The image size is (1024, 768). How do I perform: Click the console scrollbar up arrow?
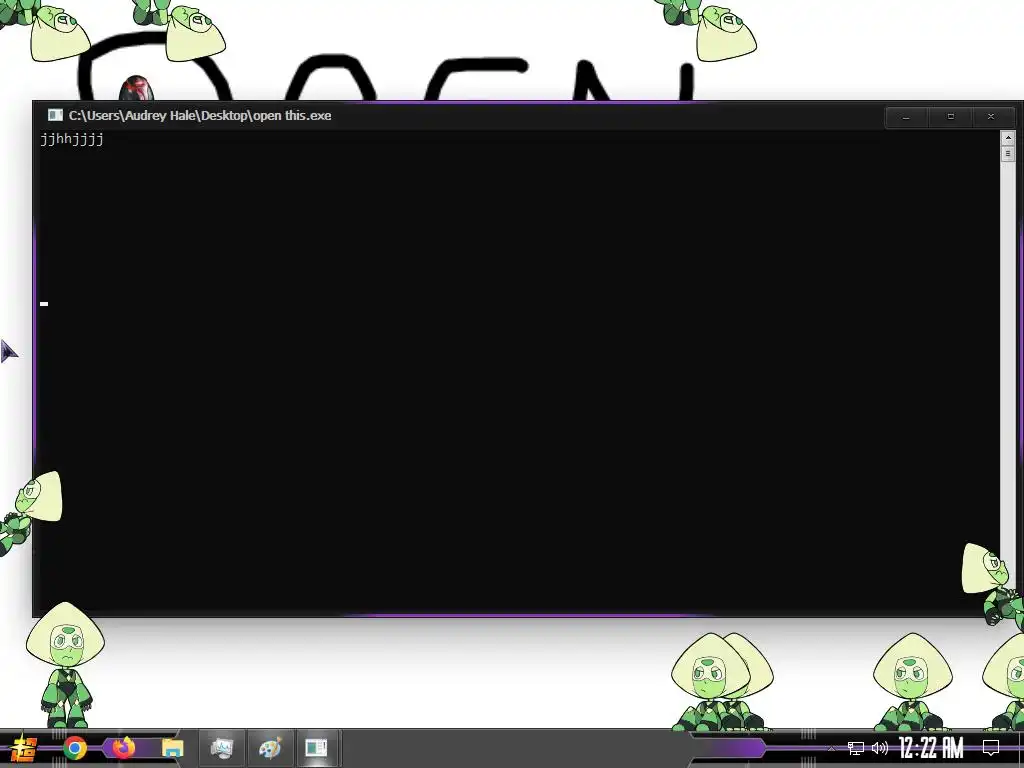click(x=1008, y=138)
